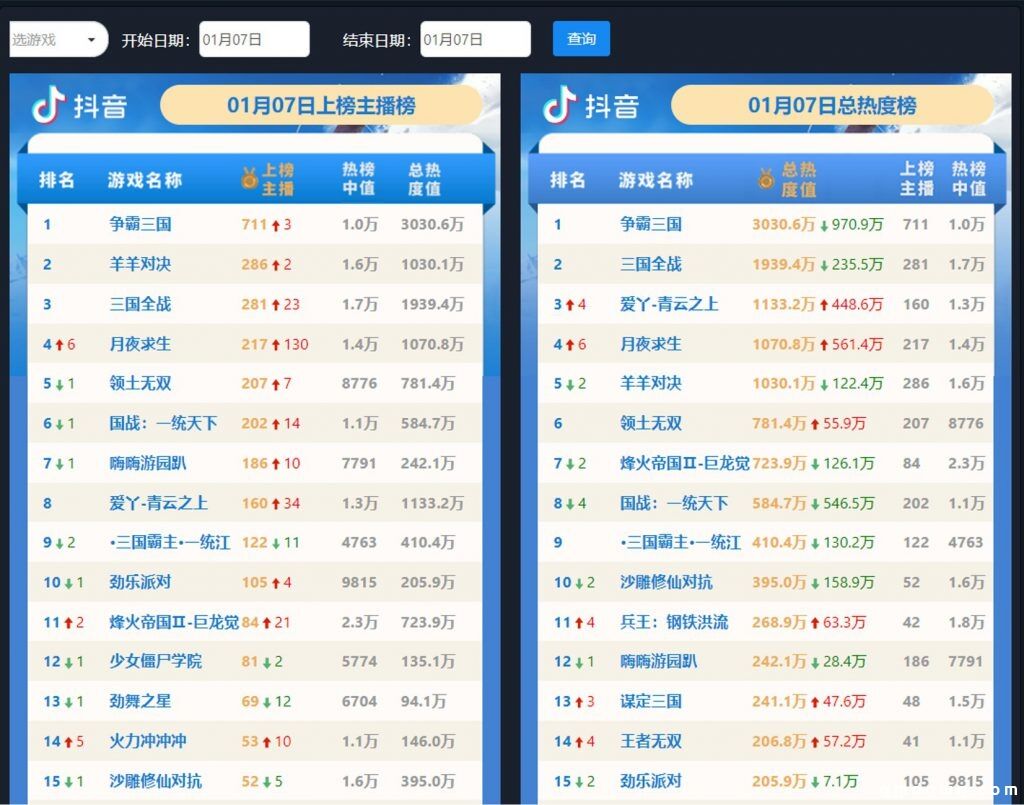The image size is (1024, 805).
Task: Open 王者无双 in the right ranking
Action: pos(651,741)
